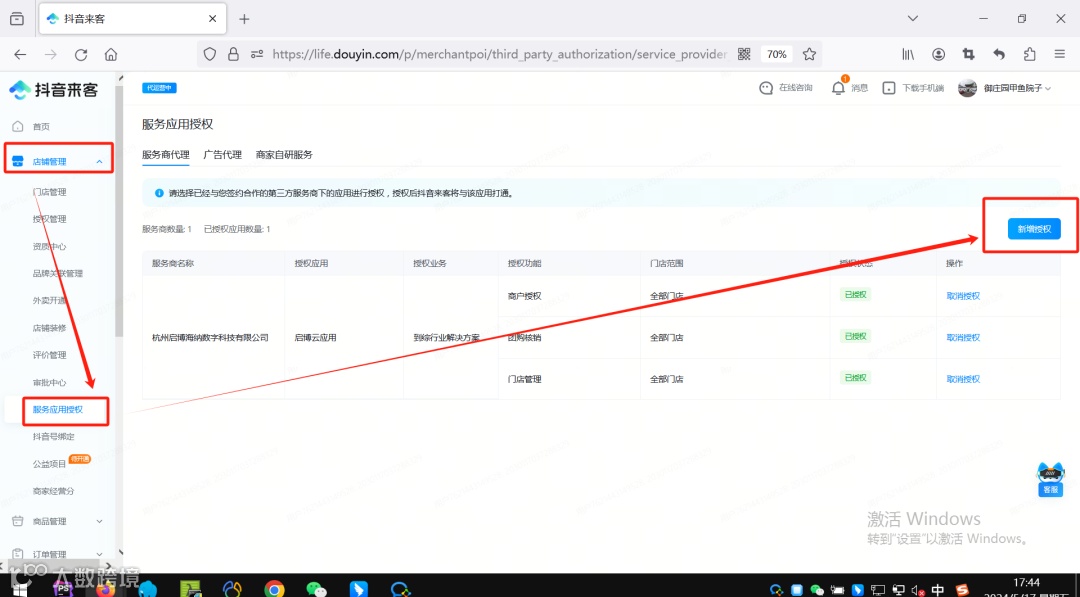Image resolution: width=1080 pixels, height=597 pixels.
Task: Open 在线咨询 chat icon in the header
Action: pos(766,88)
